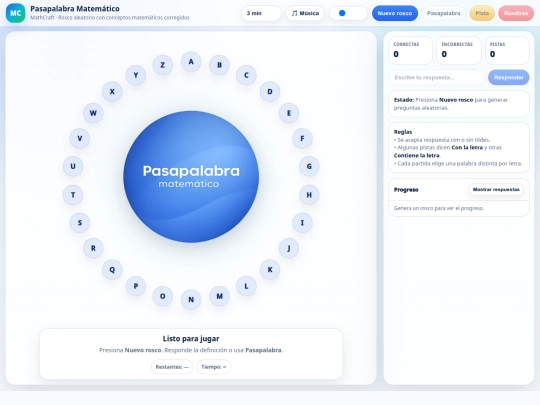Click the central Pasapalabra matemático circle

pyautogui.click(x=191, y=177)
